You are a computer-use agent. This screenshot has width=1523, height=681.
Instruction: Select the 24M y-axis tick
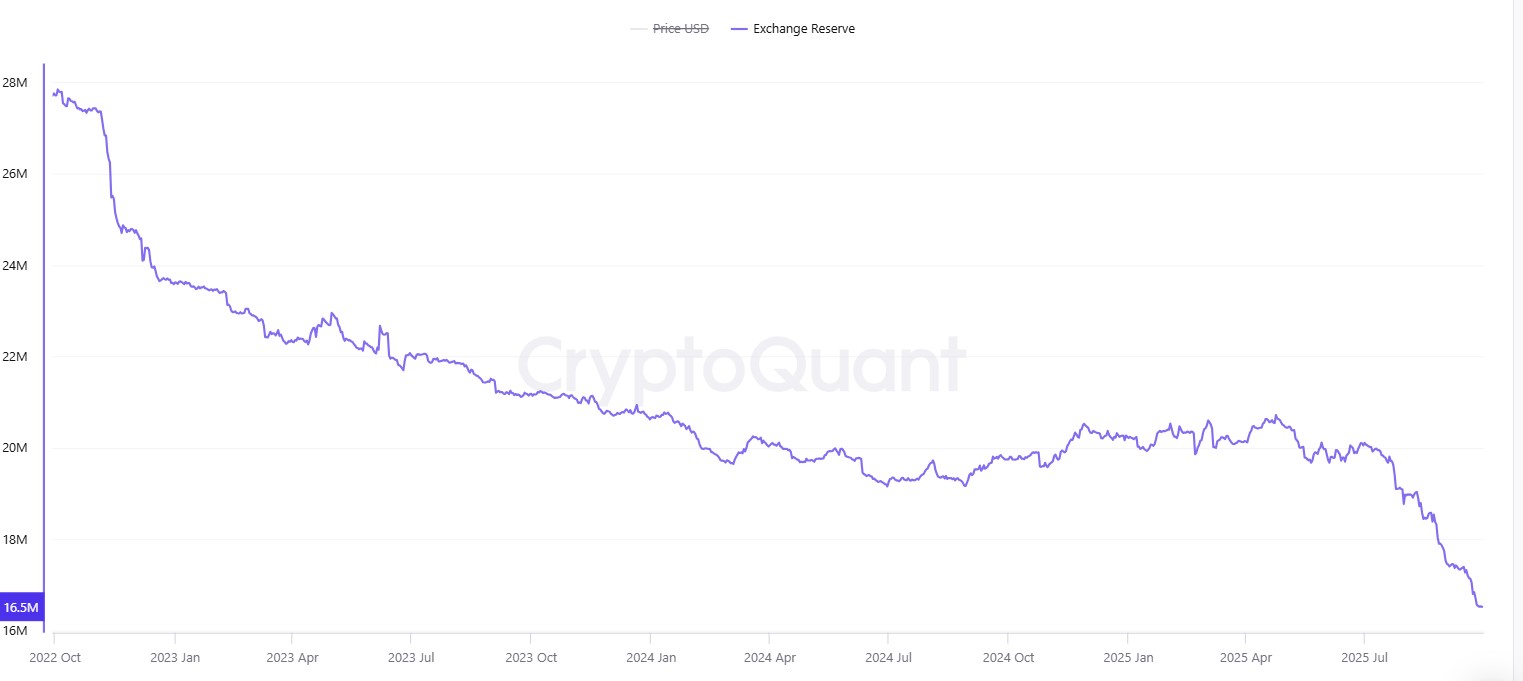pyautogui.click(x=16, y=265)
